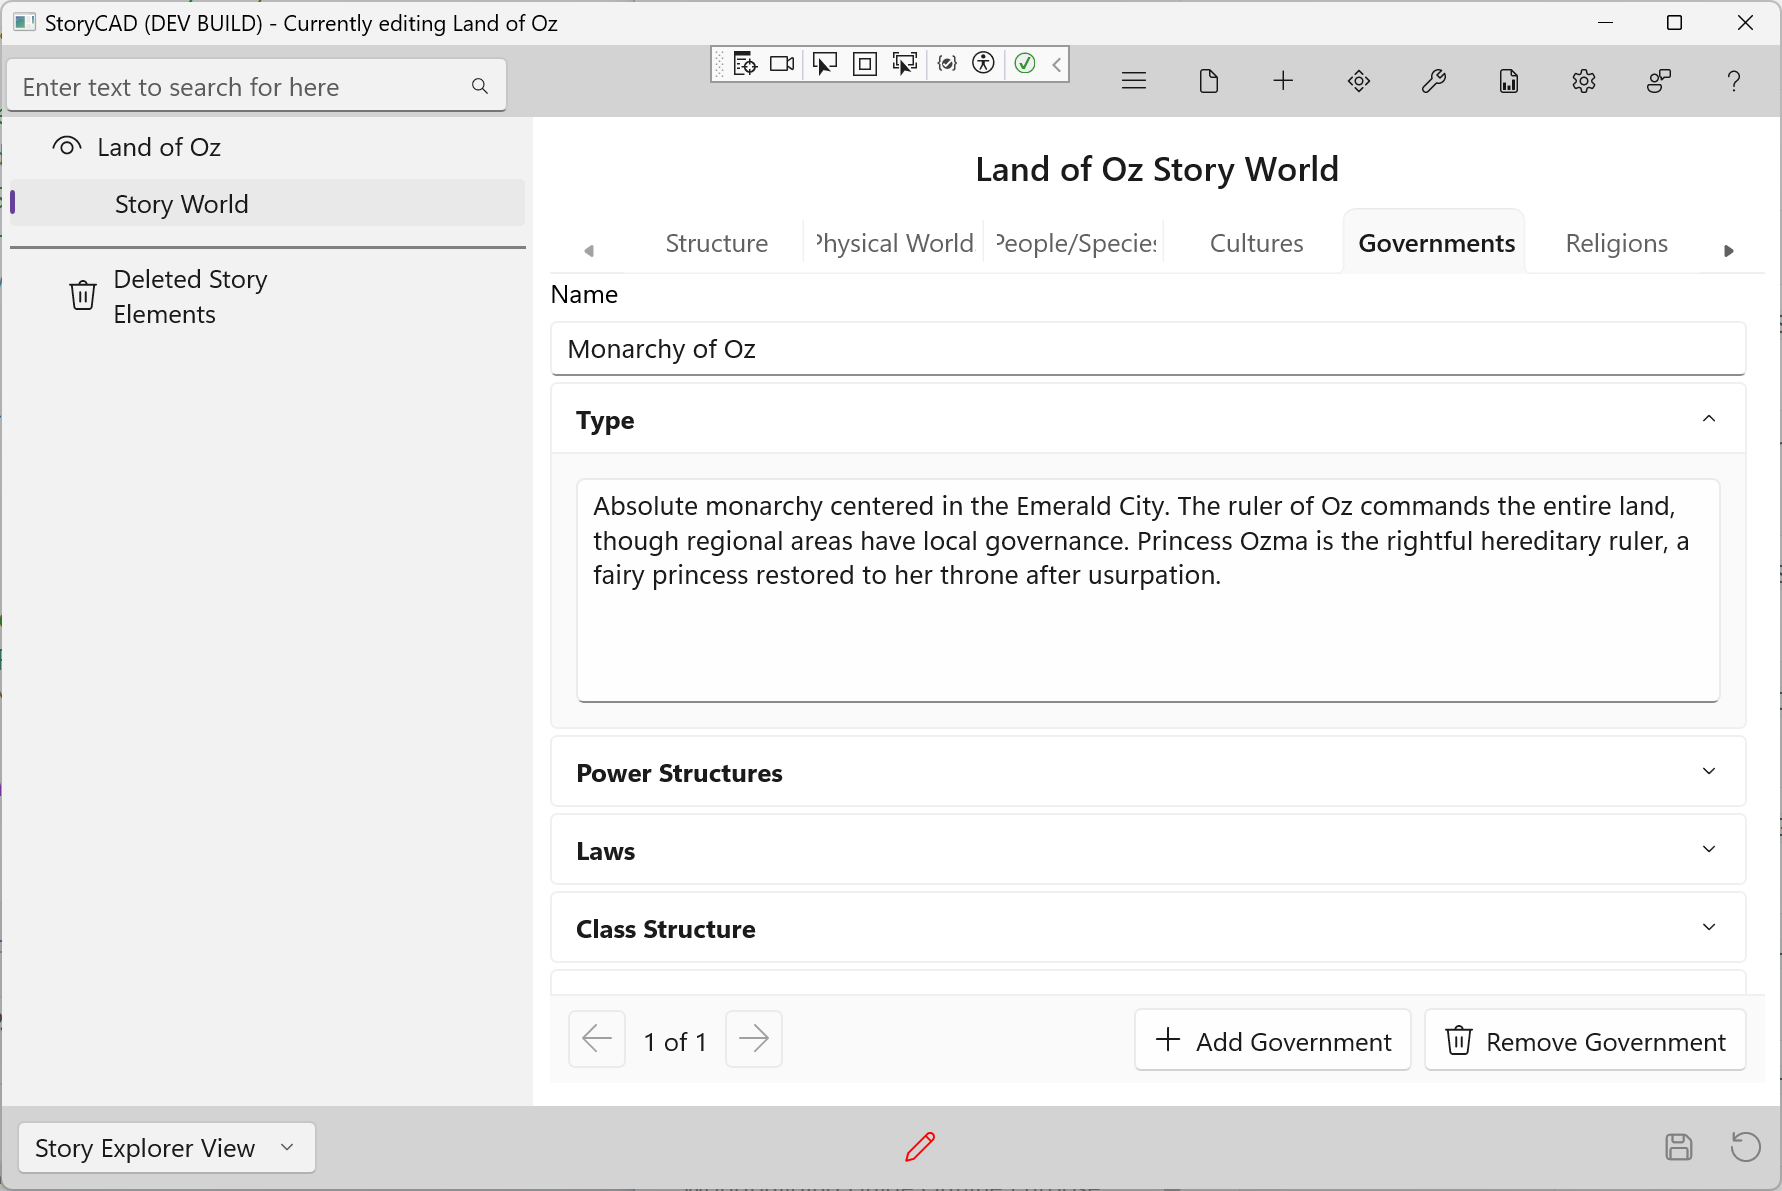Open Preferences with the gear icon
Image resolution: width=1782 pixels, height=1191 pixels.
1583,81
